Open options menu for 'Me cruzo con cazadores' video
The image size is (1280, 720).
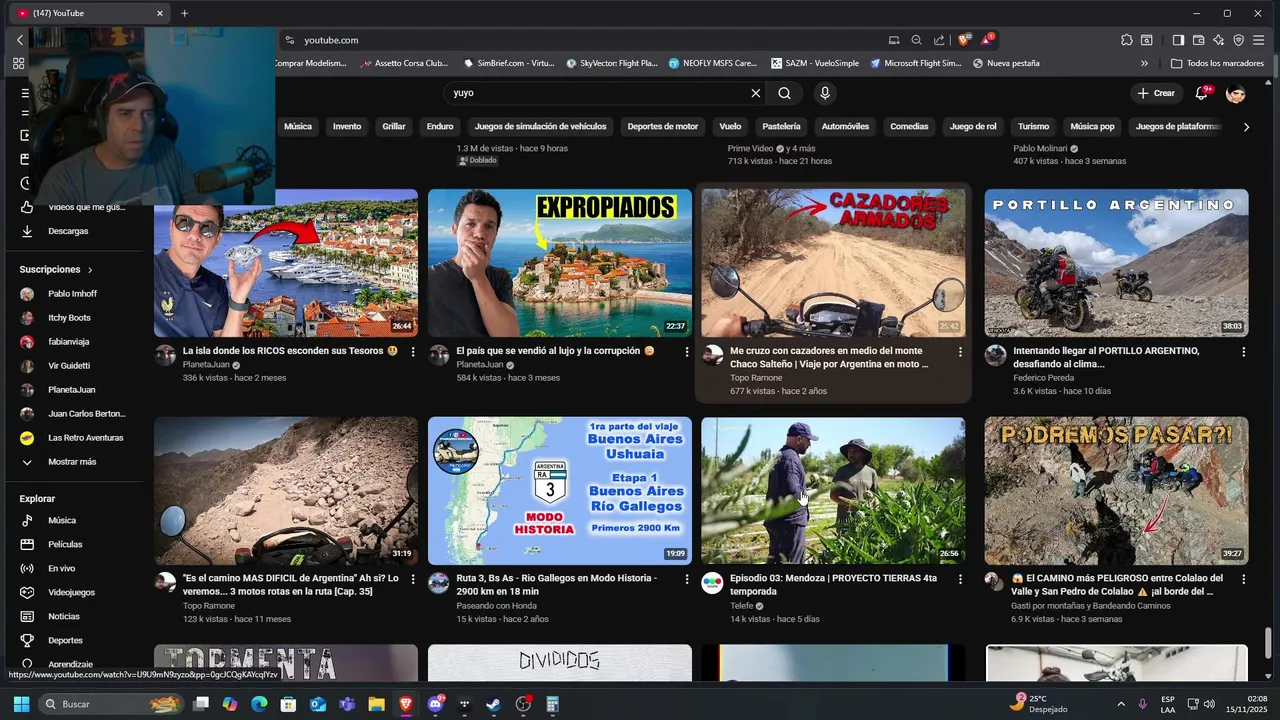click(x=960, y=352)
